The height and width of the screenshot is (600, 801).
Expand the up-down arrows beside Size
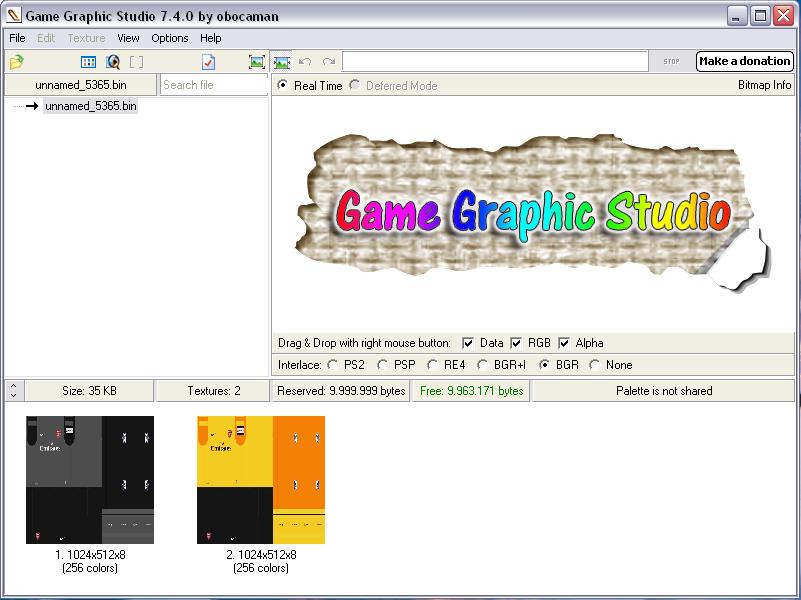pos(14,391)
